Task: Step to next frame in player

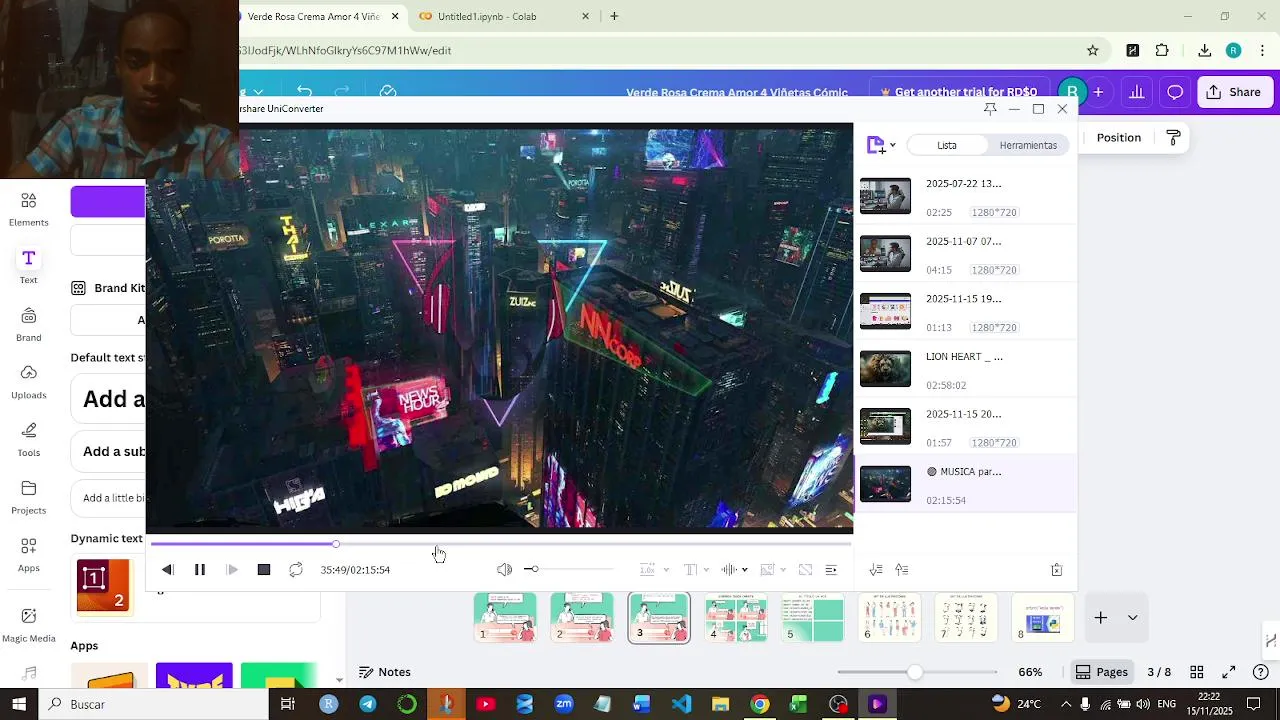Action: pyautogui.click(x=232, y=570)
